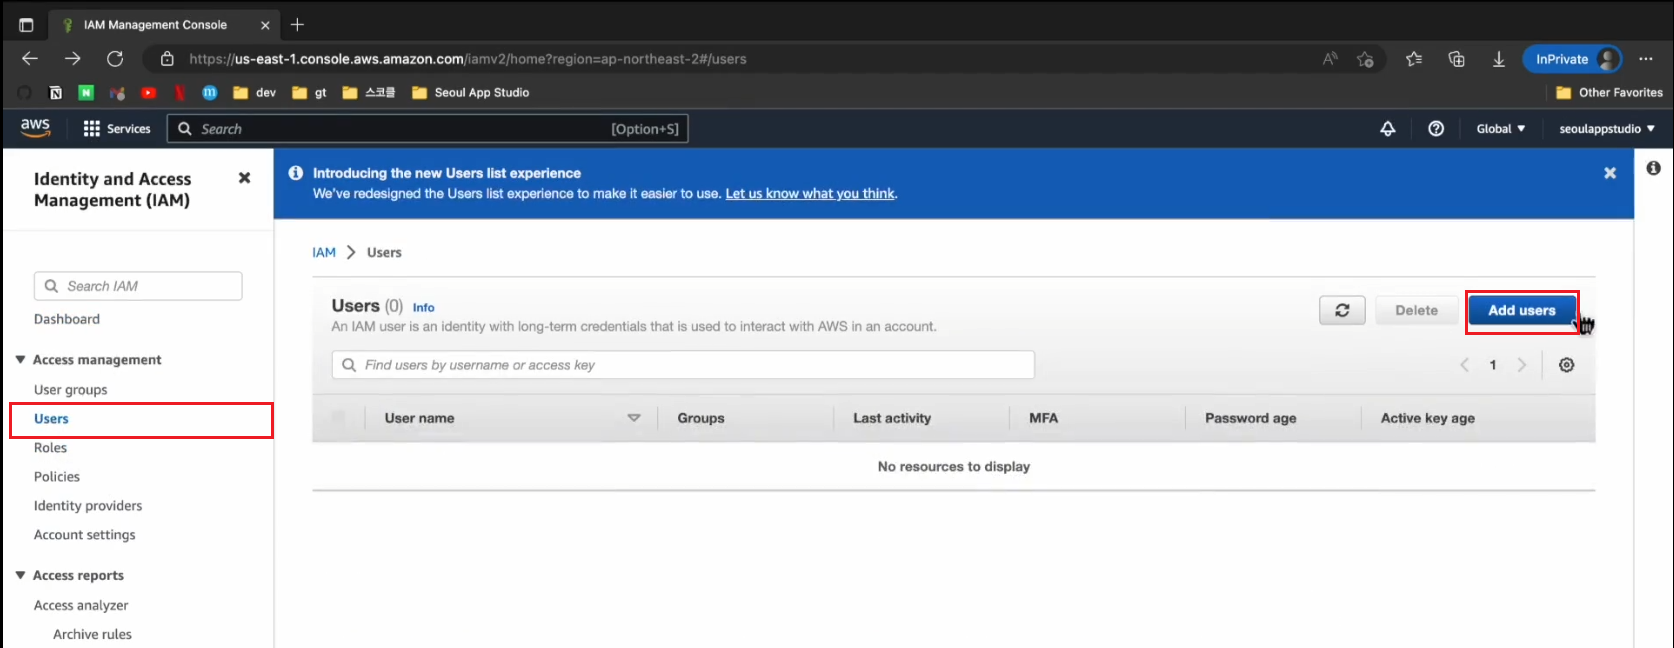Open the green N Naver bookmark
The image size is (1674, 648).
click(x=87, y=92)
